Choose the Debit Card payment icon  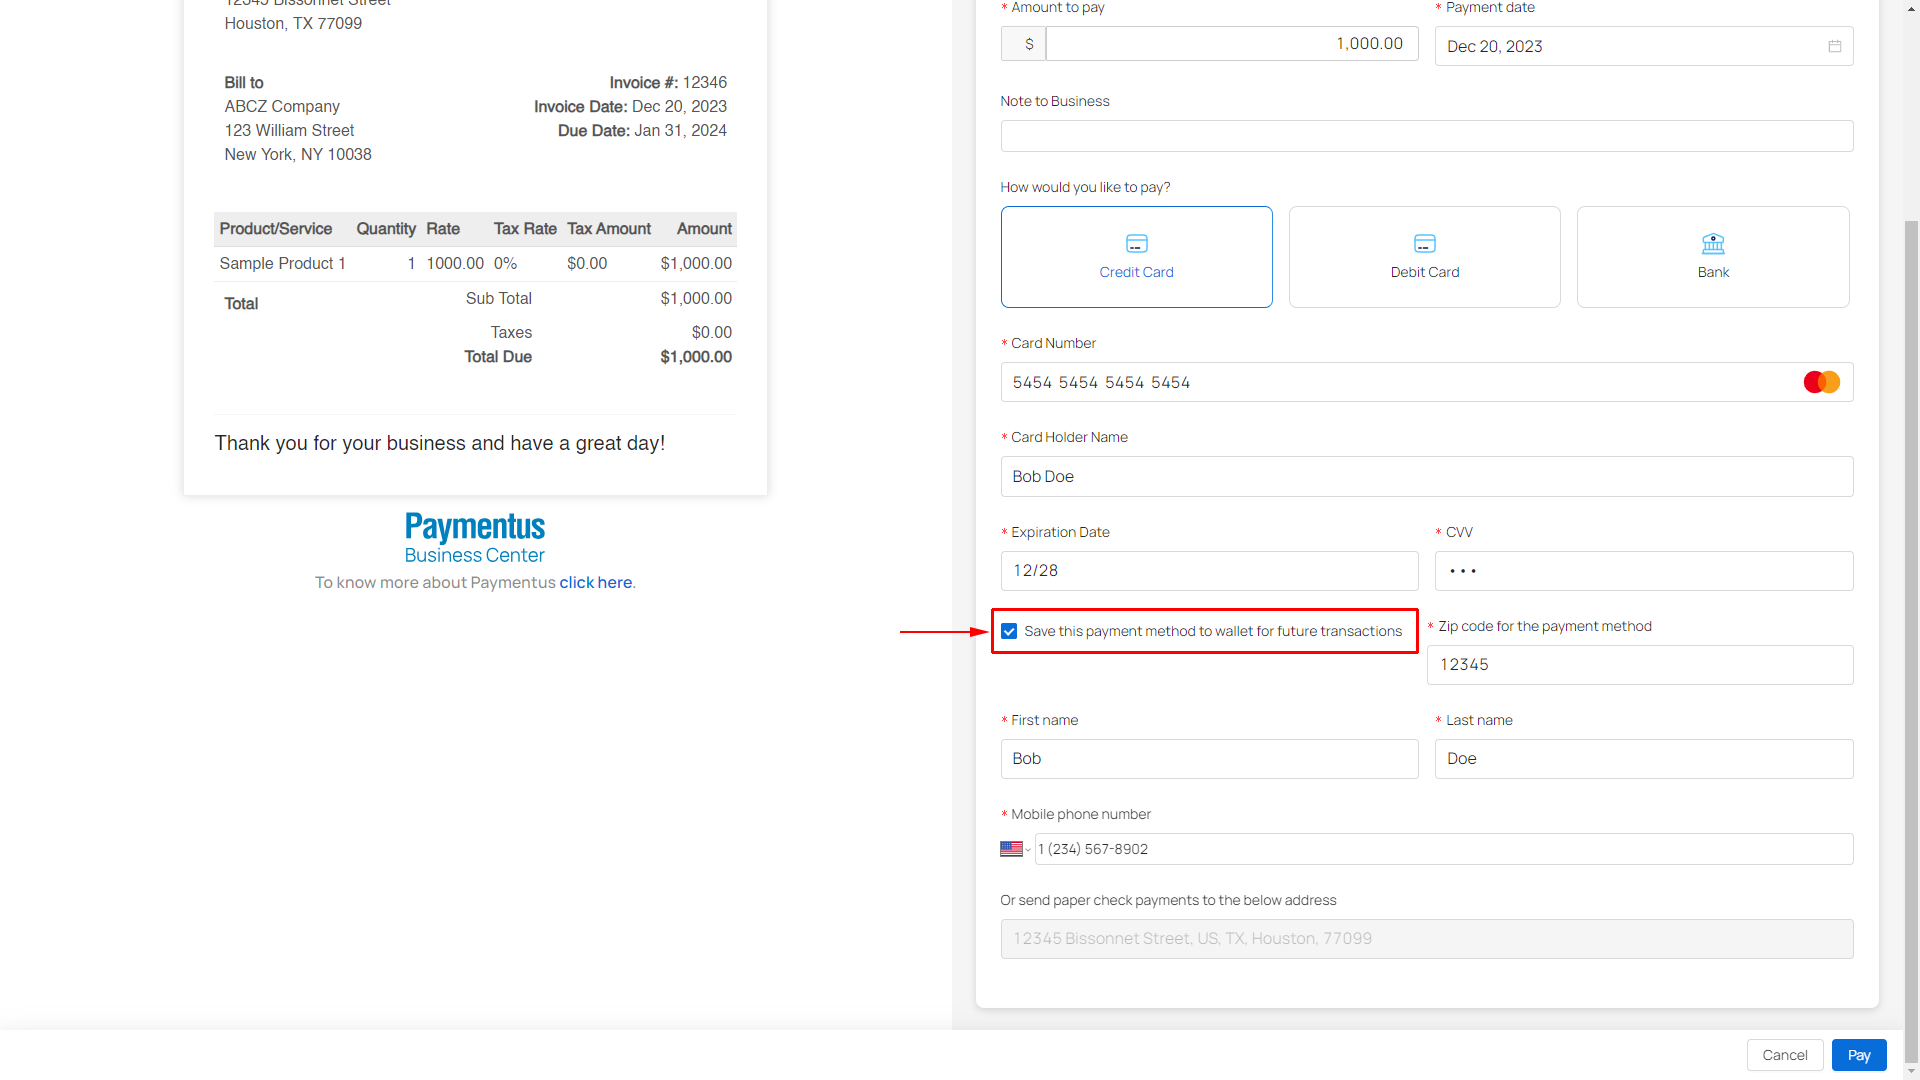pos(1424,244)
